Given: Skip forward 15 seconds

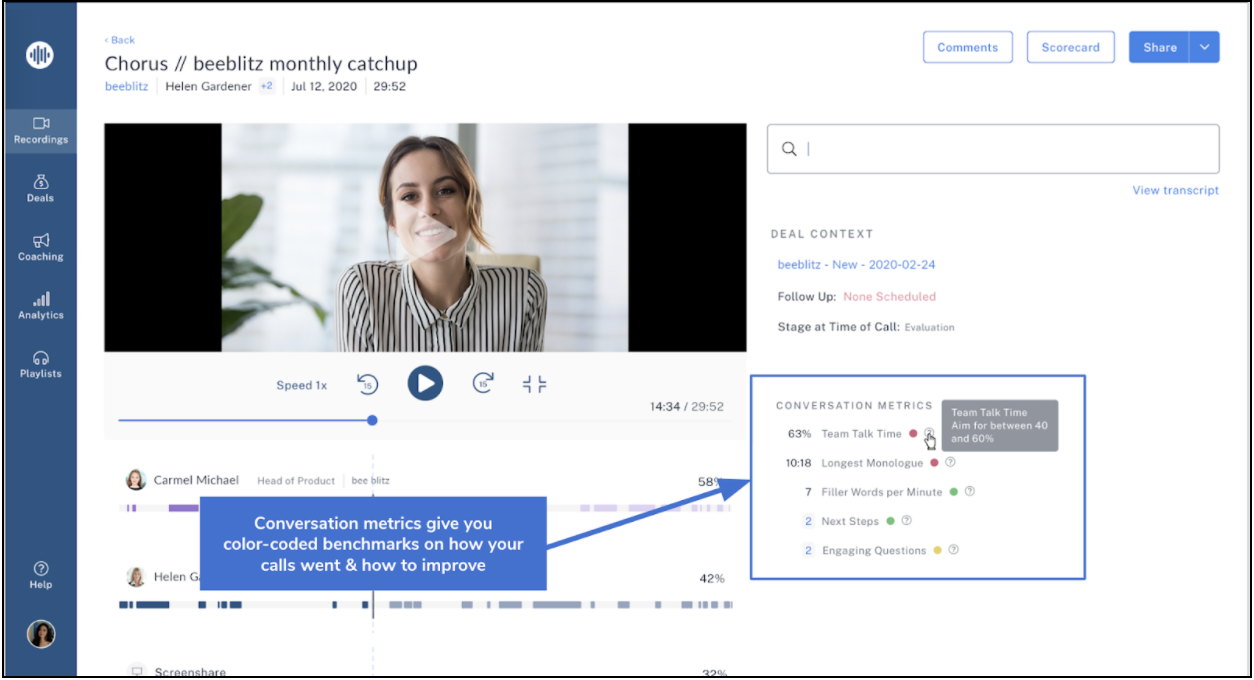Looking at the screenshot, I should pyautogui.click(x=483, y=384).
